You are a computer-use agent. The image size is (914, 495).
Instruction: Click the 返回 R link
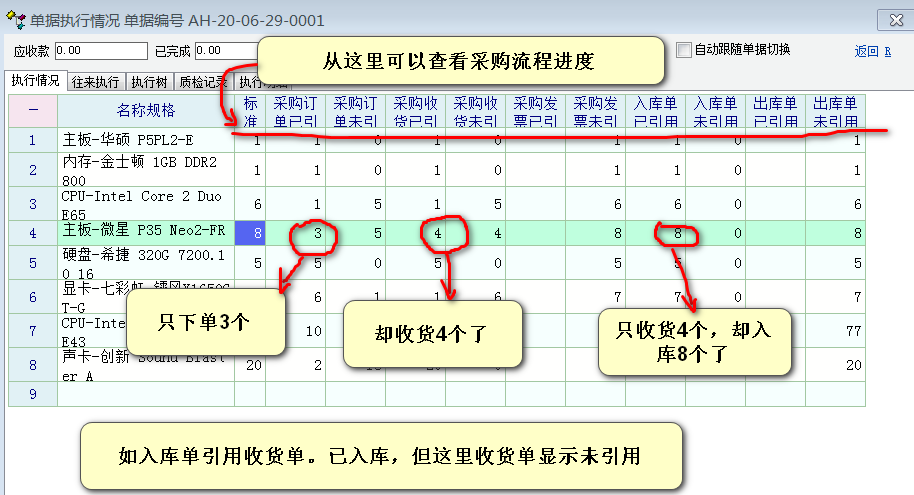coord(872,51)
